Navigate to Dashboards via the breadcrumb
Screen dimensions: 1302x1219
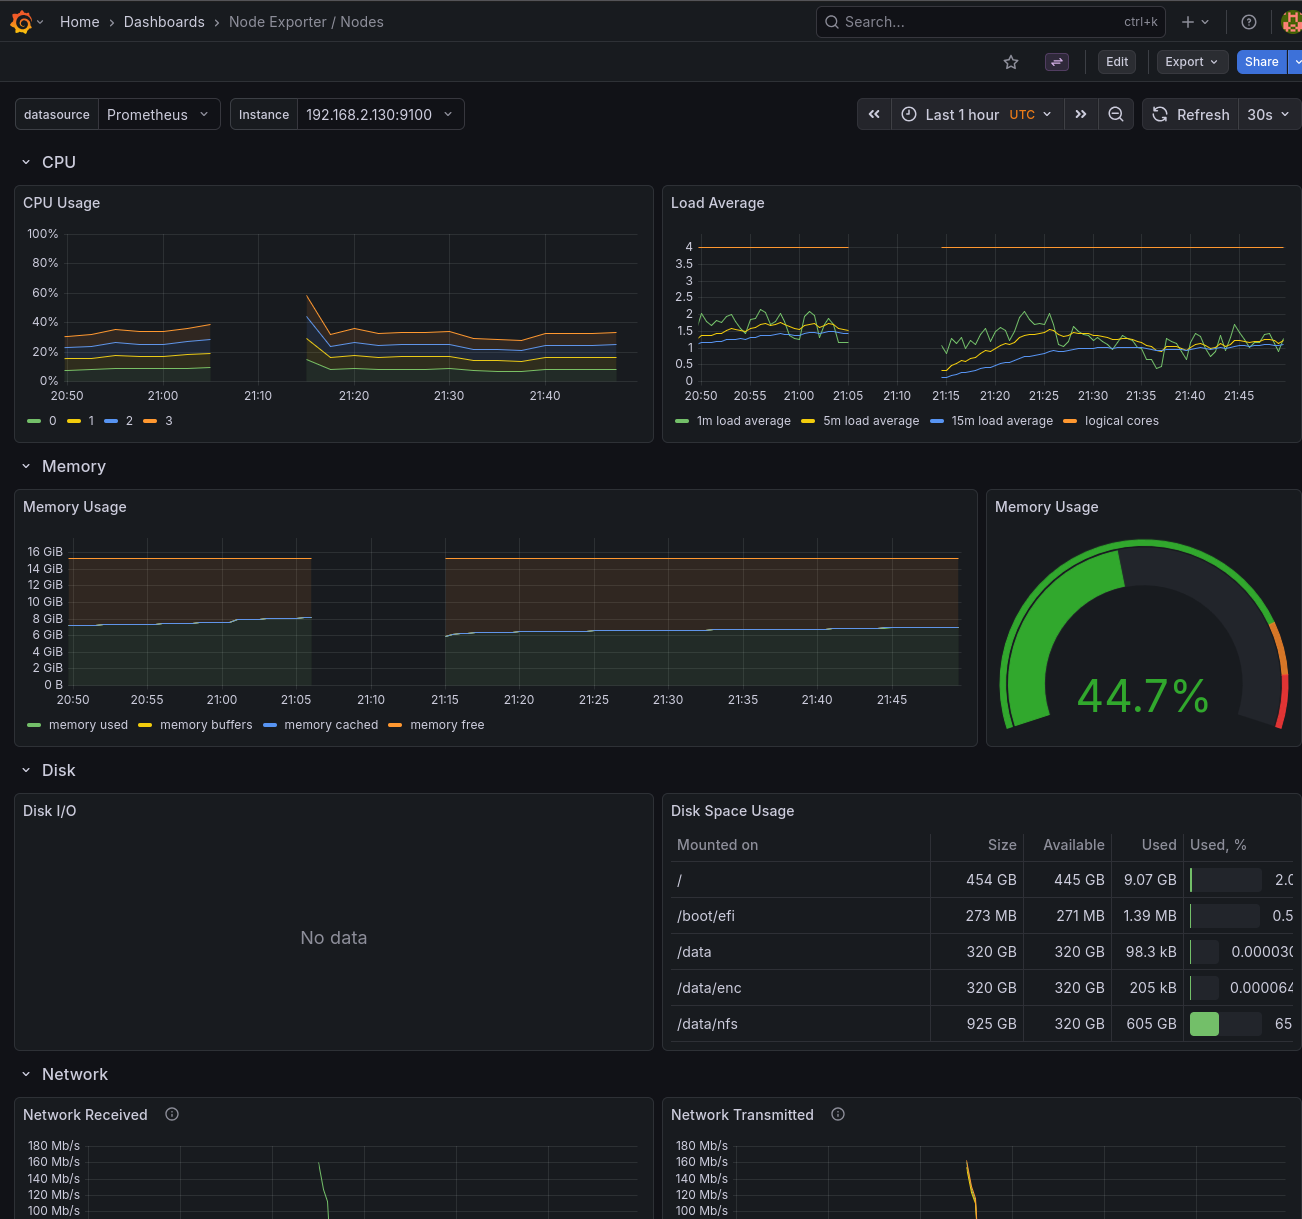pos(164,21)
